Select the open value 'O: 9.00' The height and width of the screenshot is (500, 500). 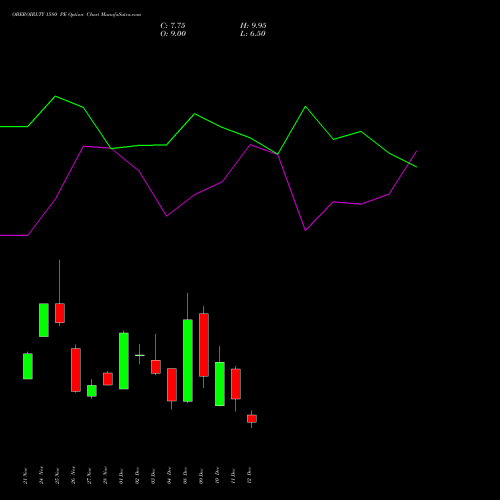pos(173,34)
